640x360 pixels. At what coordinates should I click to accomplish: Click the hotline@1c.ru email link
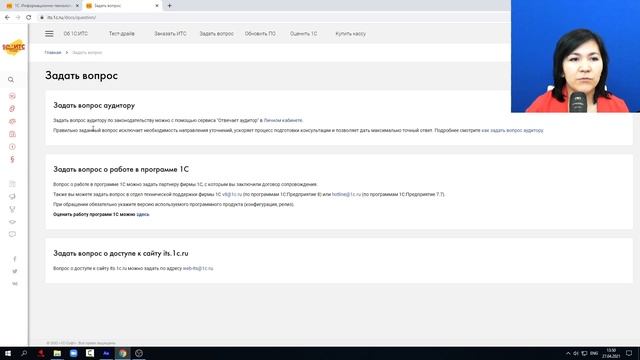coord(346,195)
